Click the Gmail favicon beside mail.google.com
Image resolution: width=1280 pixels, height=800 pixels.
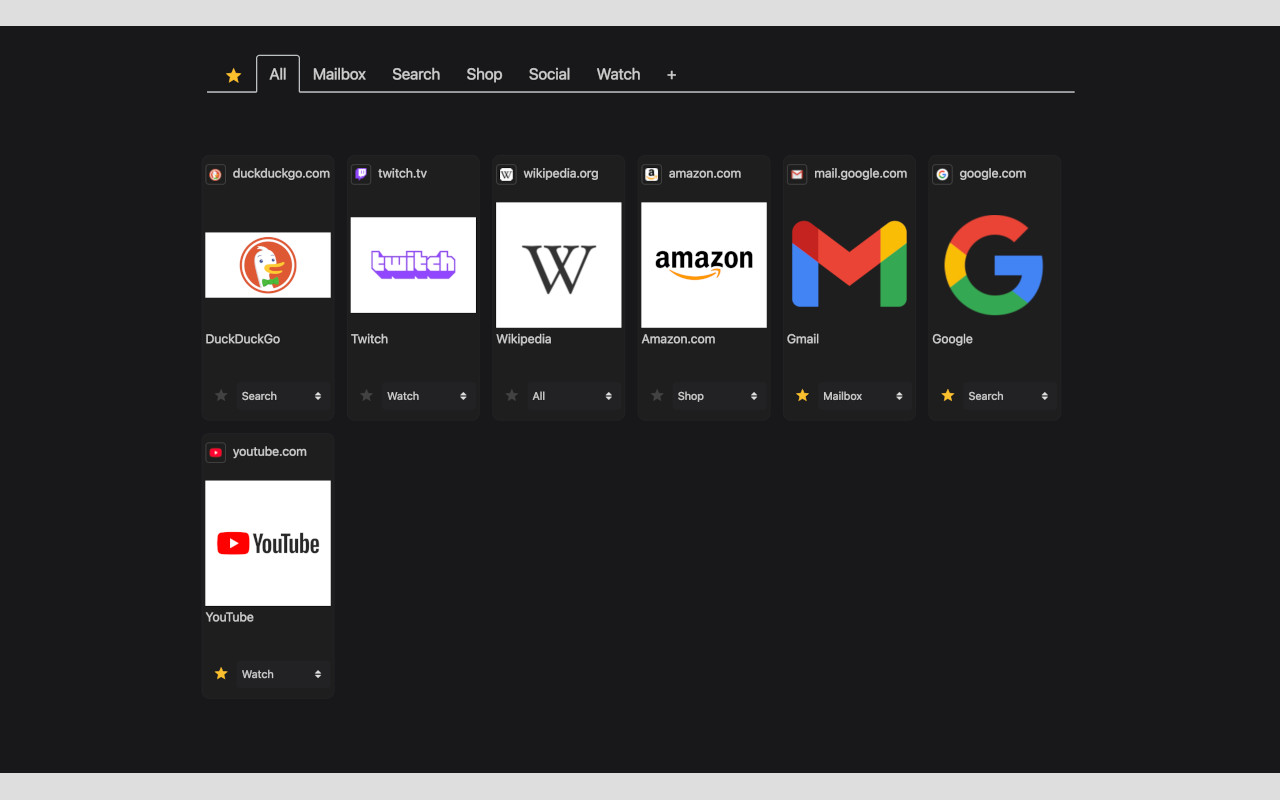(797, 174)
